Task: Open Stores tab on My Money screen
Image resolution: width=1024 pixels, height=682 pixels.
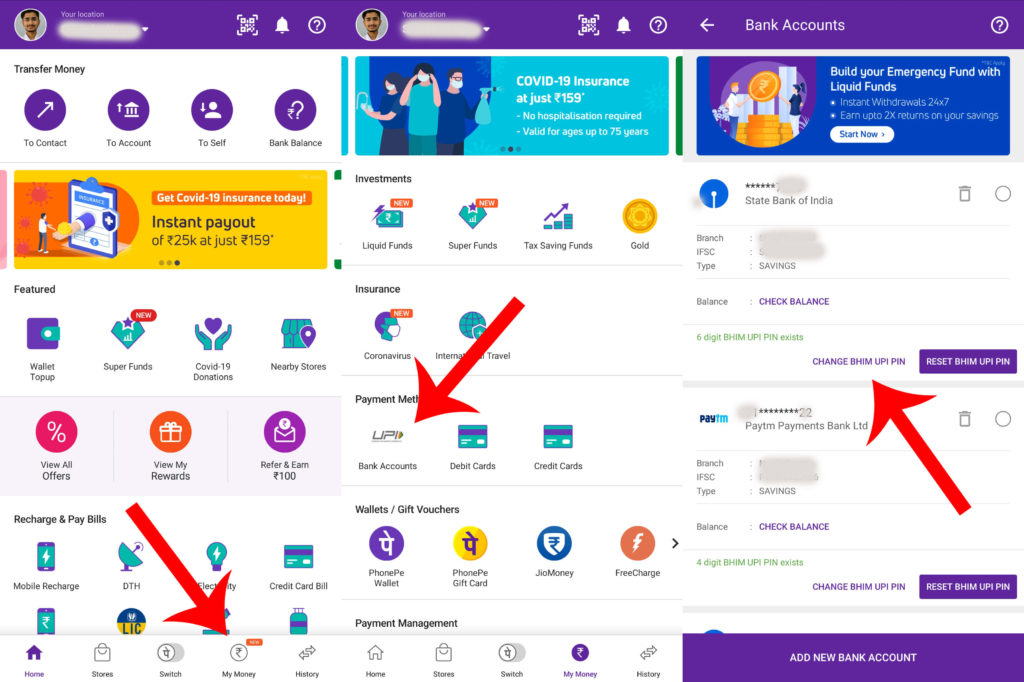Action: (x=443, y=658)
